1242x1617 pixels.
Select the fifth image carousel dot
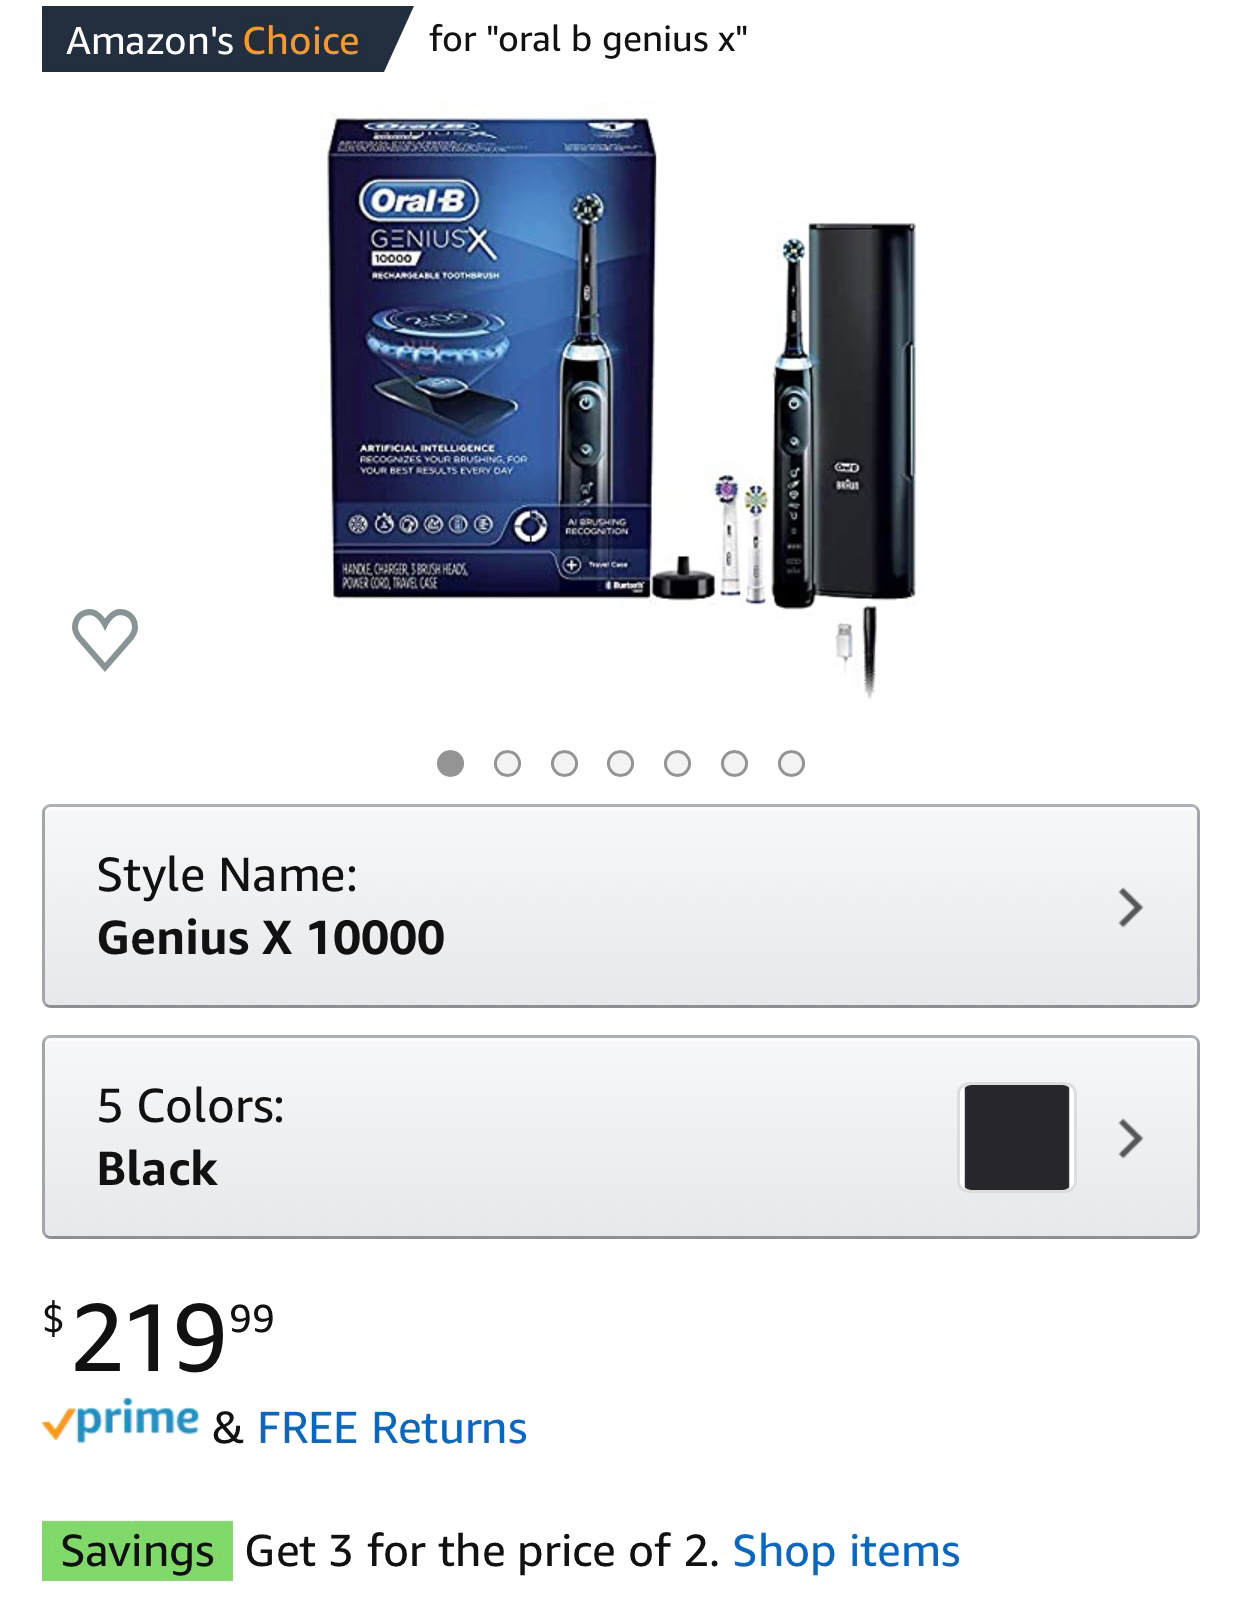(x=678, y=764)
